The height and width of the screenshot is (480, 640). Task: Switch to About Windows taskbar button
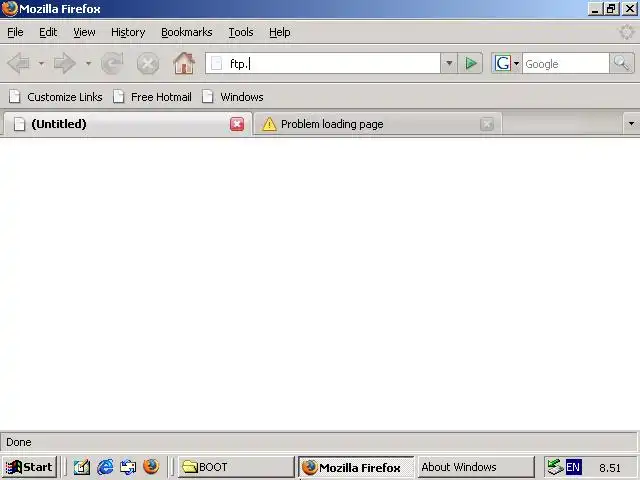pyautogui.click(x=476, y=467)
